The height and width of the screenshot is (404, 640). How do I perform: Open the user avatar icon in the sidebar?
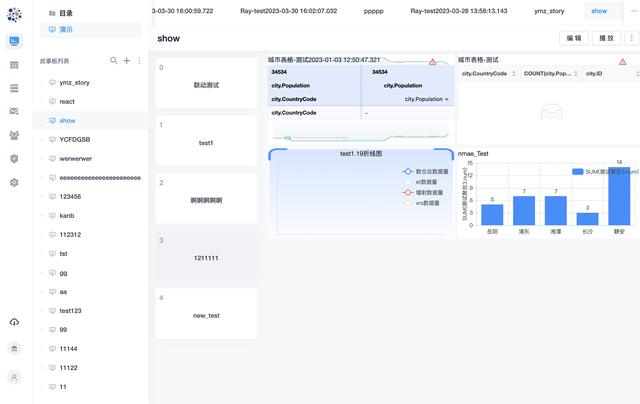(14, 377)
